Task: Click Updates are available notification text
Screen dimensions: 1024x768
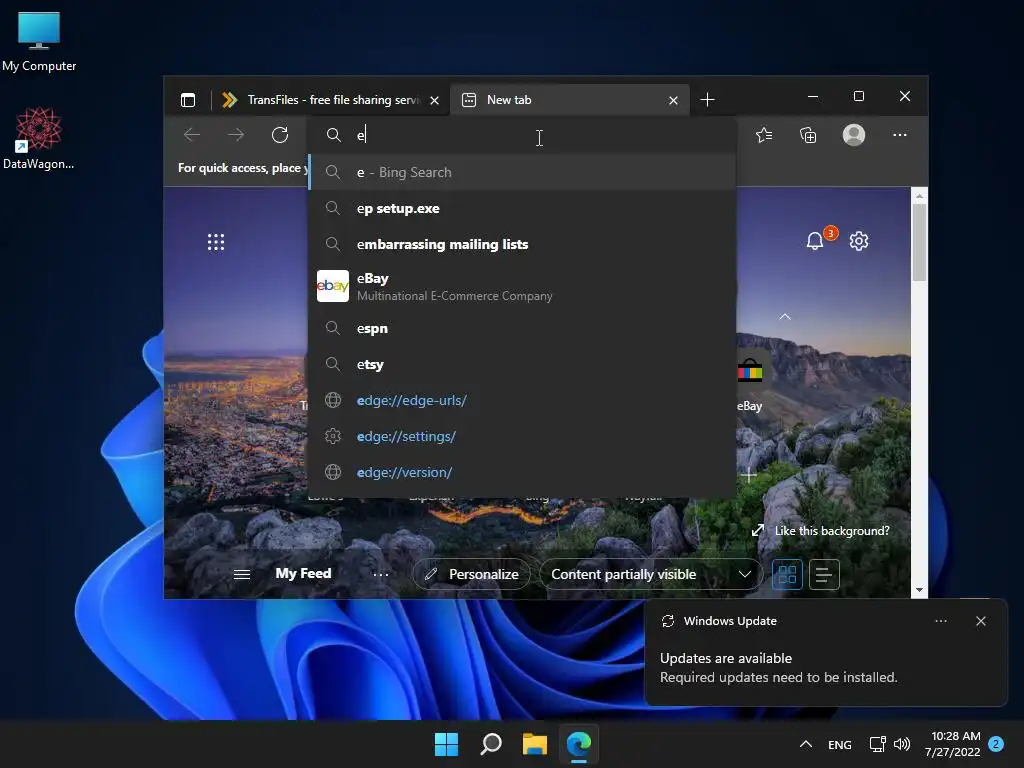Action: point(726,658)
